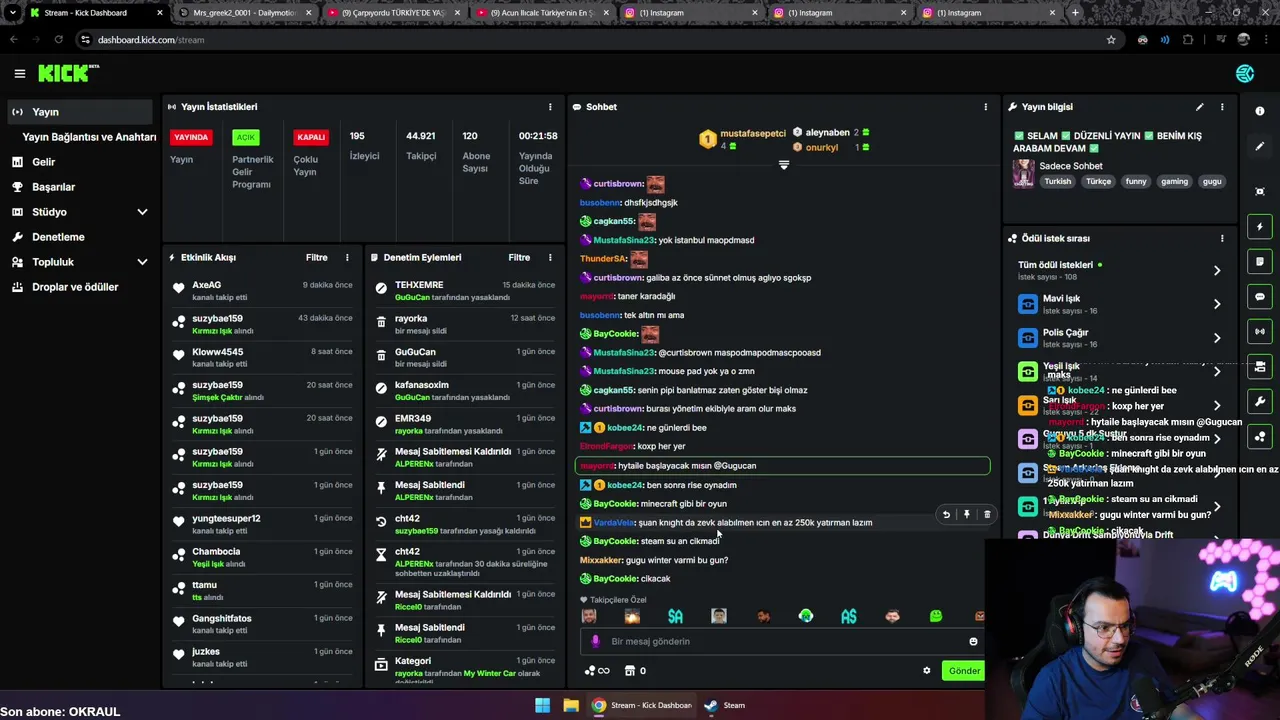1280x720 pixels.
Task: Select the green blob emote in emote row
Action: 936,616
